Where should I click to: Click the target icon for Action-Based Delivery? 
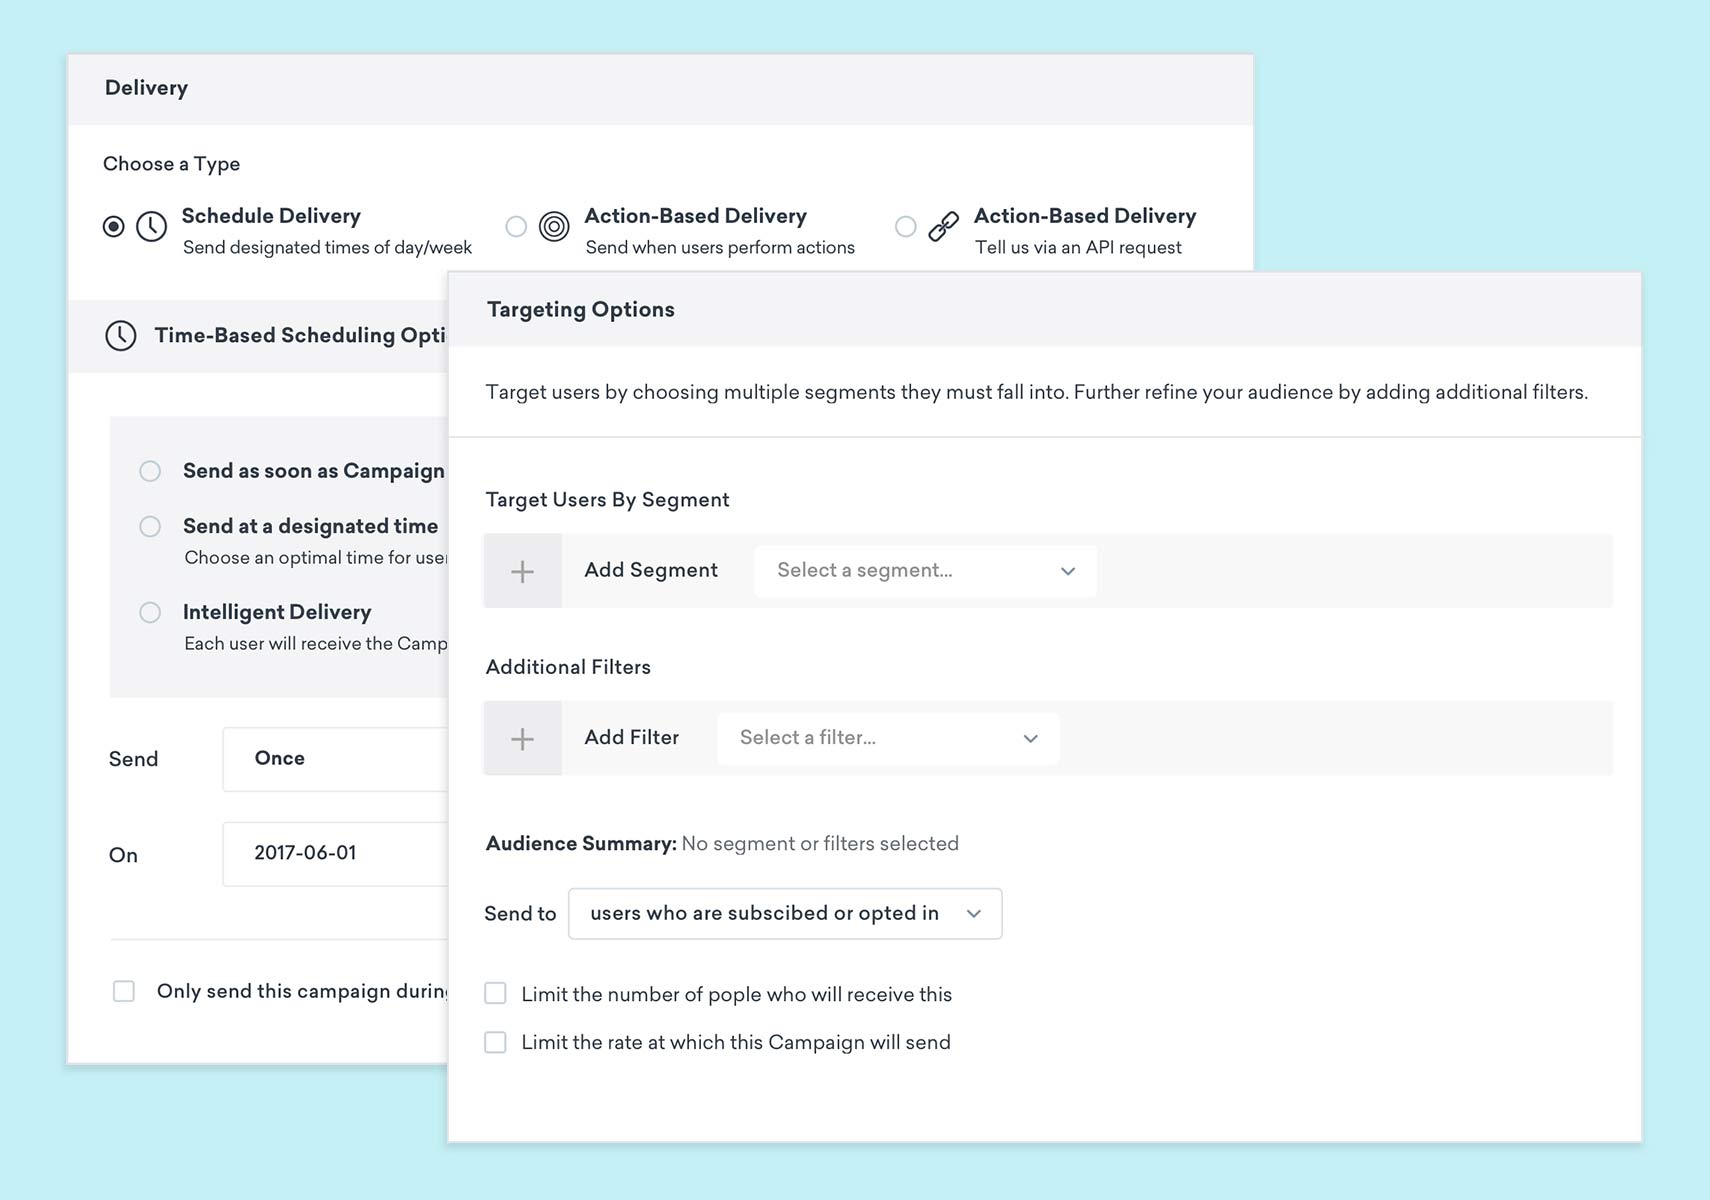coord(554,227)
